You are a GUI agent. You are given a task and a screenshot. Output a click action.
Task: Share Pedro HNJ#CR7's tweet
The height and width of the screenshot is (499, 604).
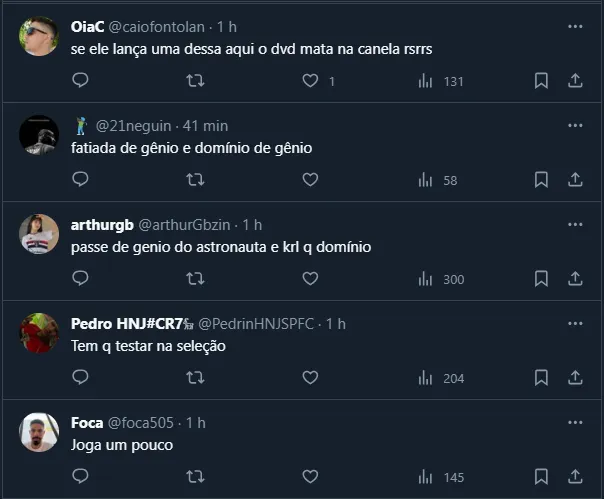576,377
